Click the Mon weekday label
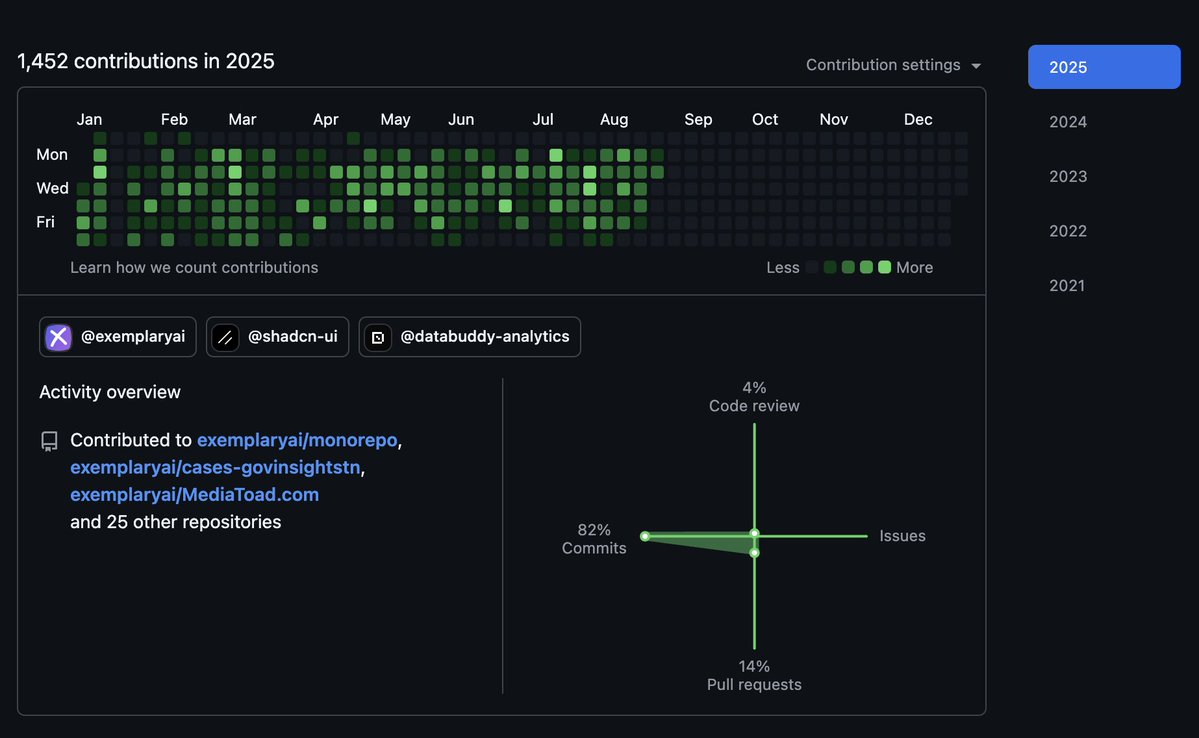1199x738 pixels. (x=52, y=154)
